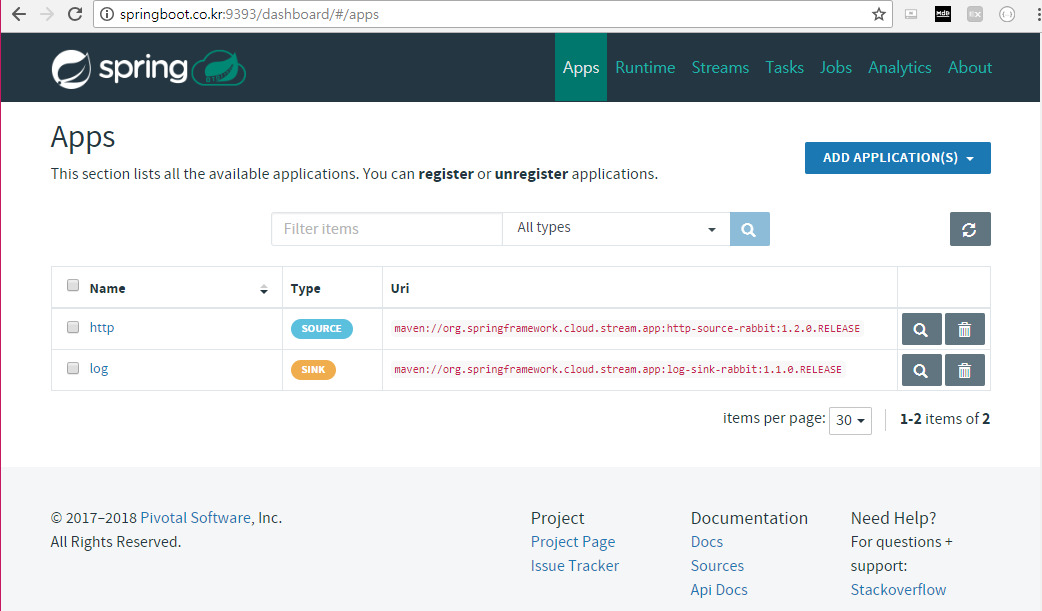Screen dimensions: 1042x611
Task: Select the checkbox for the log app row
Action: (72, 368)
